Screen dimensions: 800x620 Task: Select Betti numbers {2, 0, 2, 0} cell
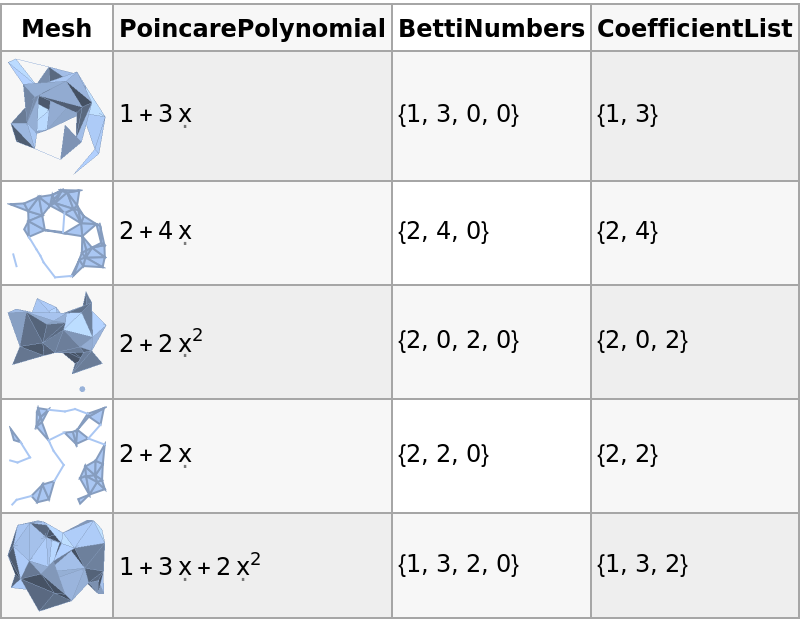(458, 341)
